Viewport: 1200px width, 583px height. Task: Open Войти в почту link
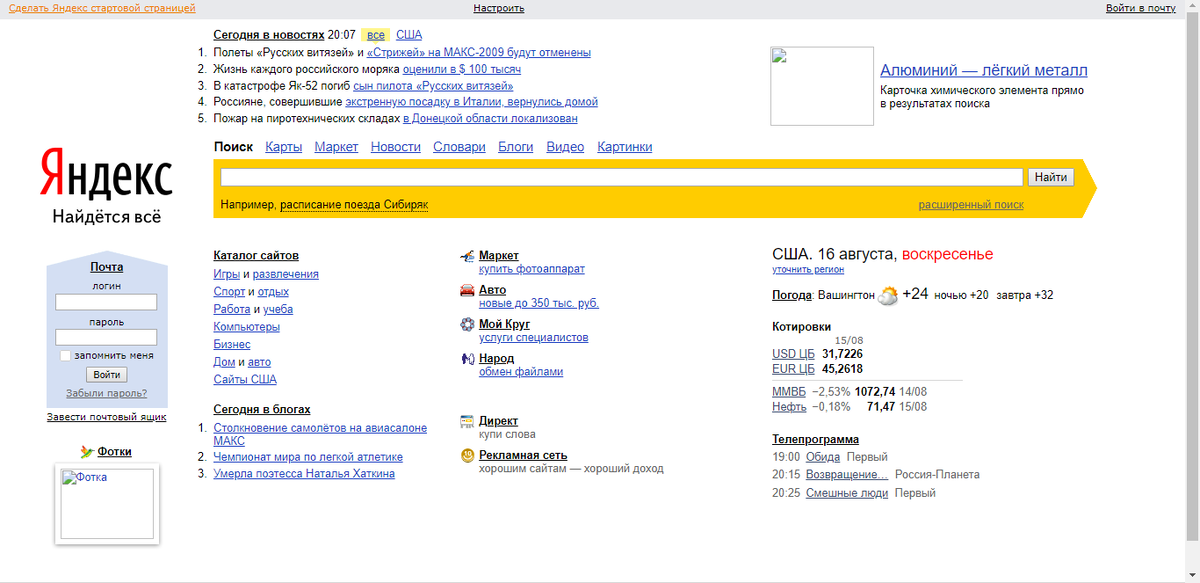(1141, 8)
